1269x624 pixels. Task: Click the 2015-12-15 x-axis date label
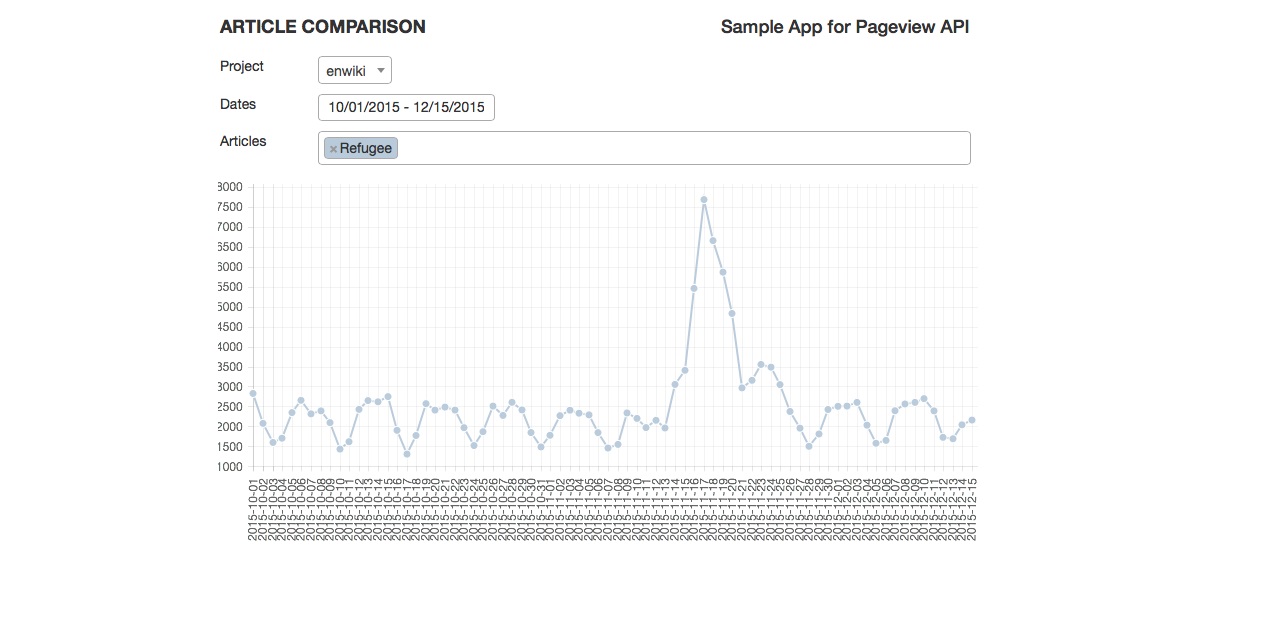pos(972,509)
